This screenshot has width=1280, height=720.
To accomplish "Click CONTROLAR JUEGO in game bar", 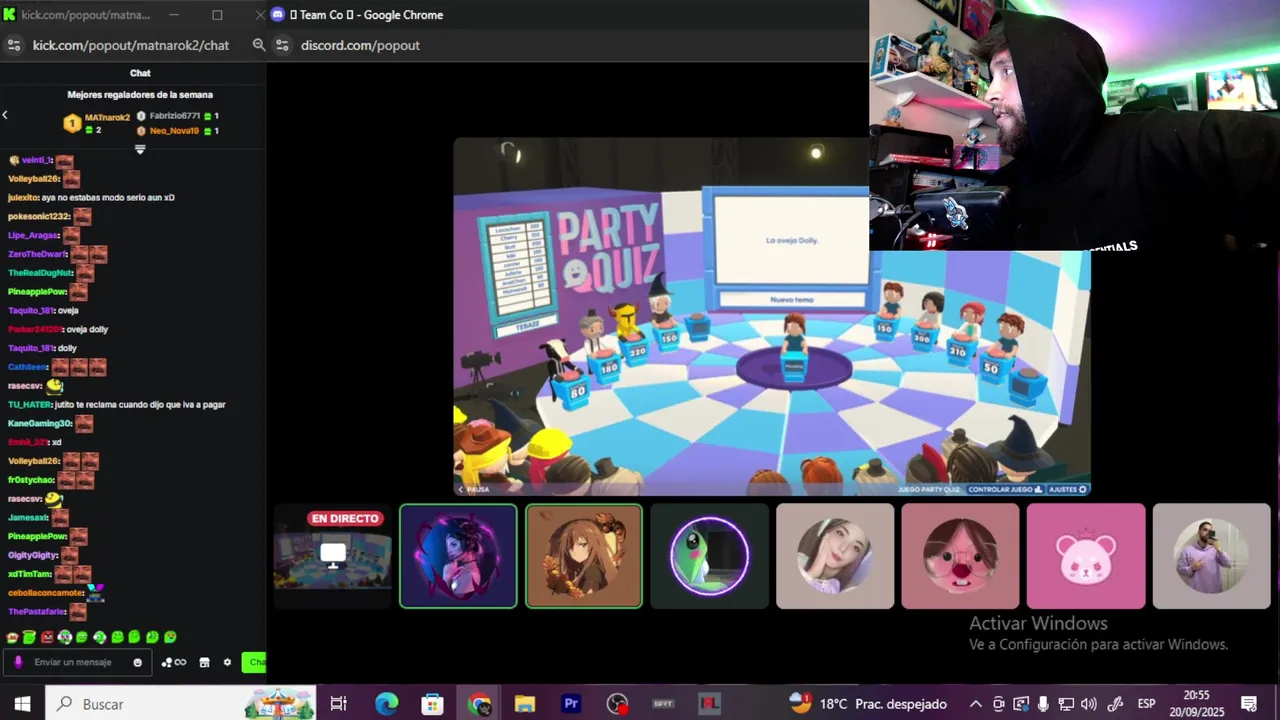I will tap(1005, 489).
